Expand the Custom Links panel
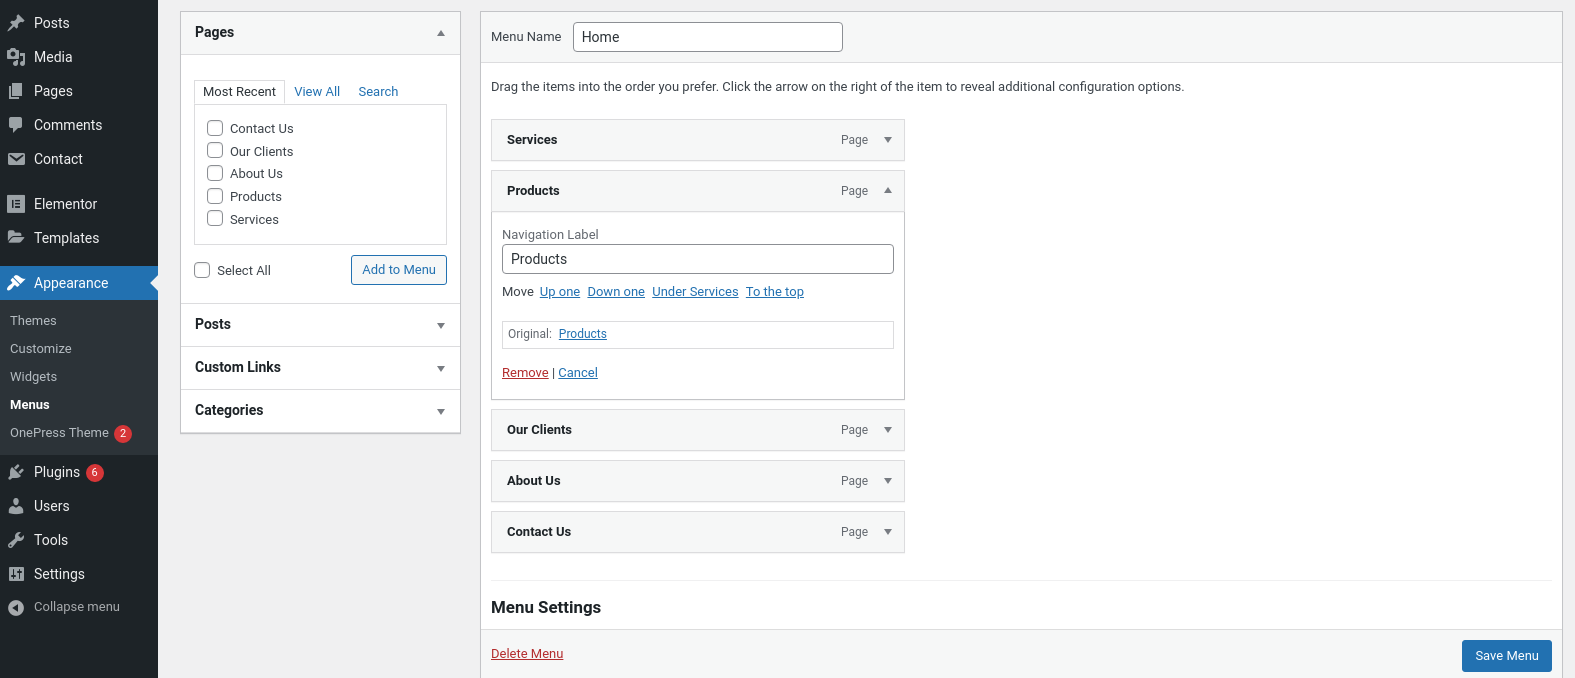 click(x=441, y=368)
